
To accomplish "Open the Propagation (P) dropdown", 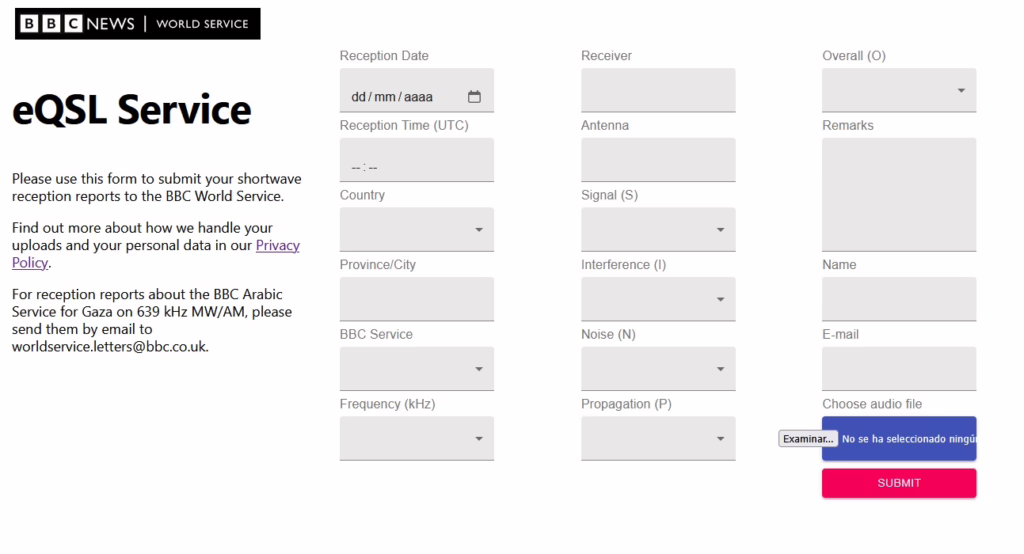I will [x=658, y=438].
